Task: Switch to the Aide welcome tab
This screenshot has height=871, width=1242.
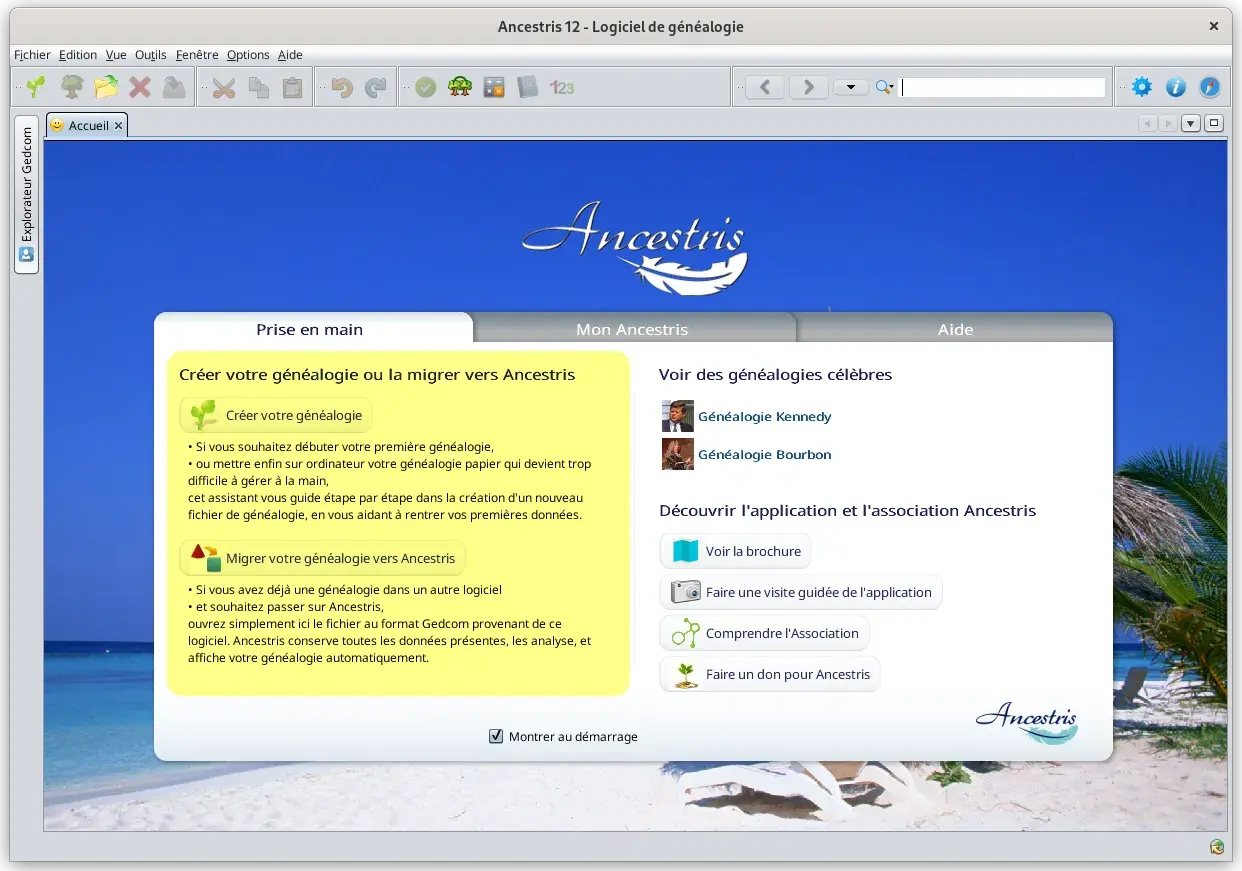Action: 955,329
